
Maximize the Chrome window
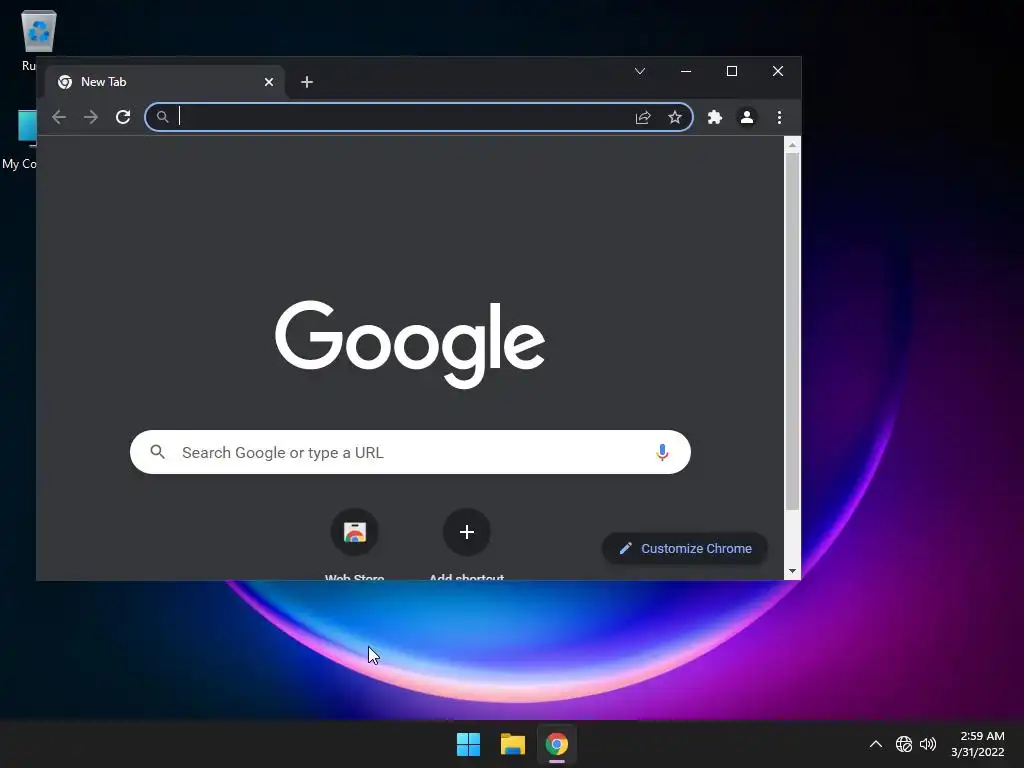732,71
